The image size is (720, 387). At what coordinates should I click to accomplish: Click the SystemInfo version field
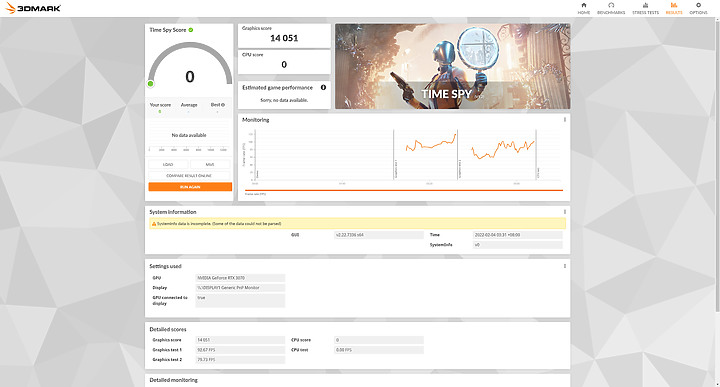click(518, 245)
